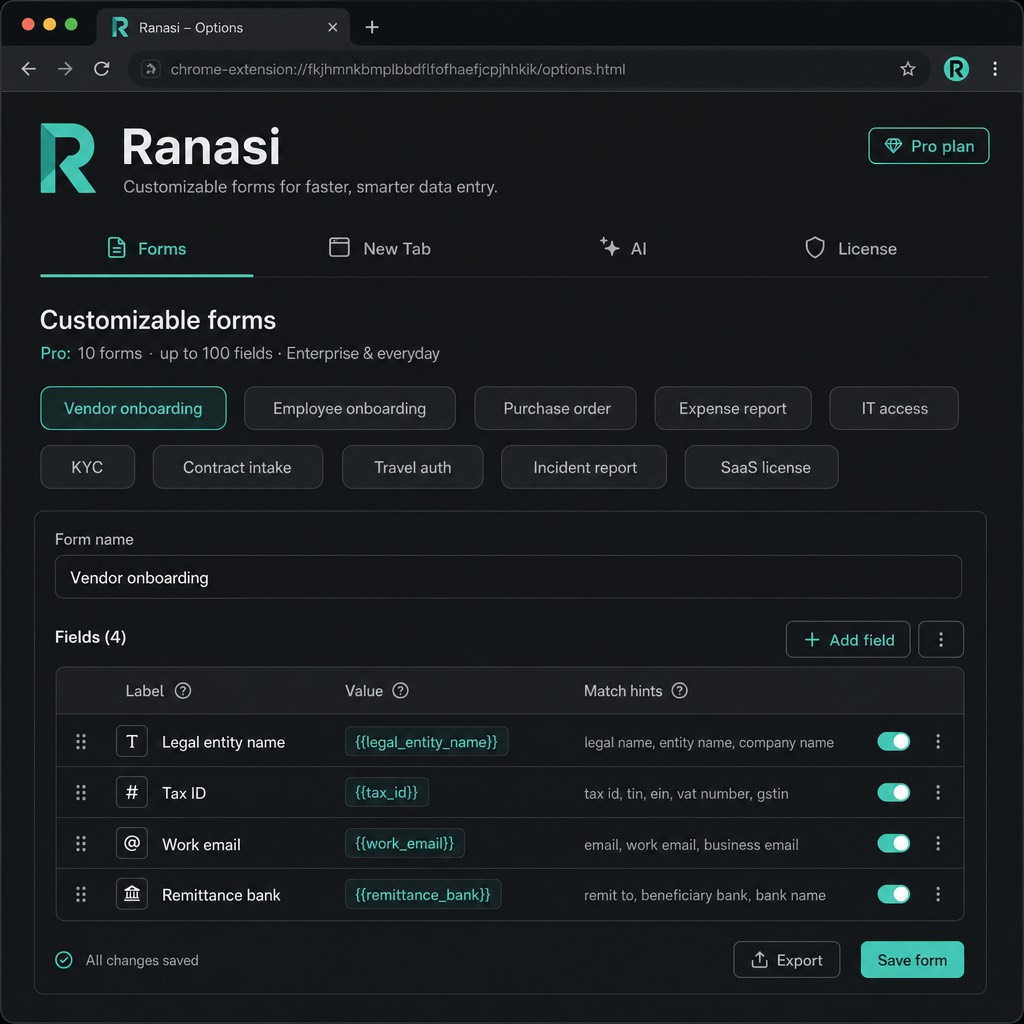Image resolution: width=1024 pixels, height=1024 pixels.
Task: Open the Chrome three-dot menu
Action: (x=995, y=69)
